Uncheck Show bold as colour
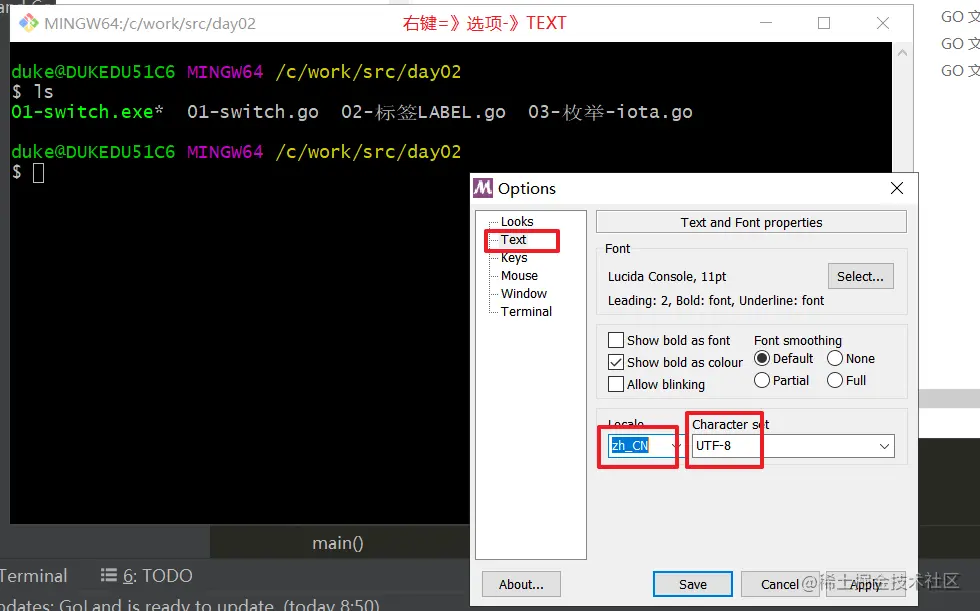 [x=616, y=362]
